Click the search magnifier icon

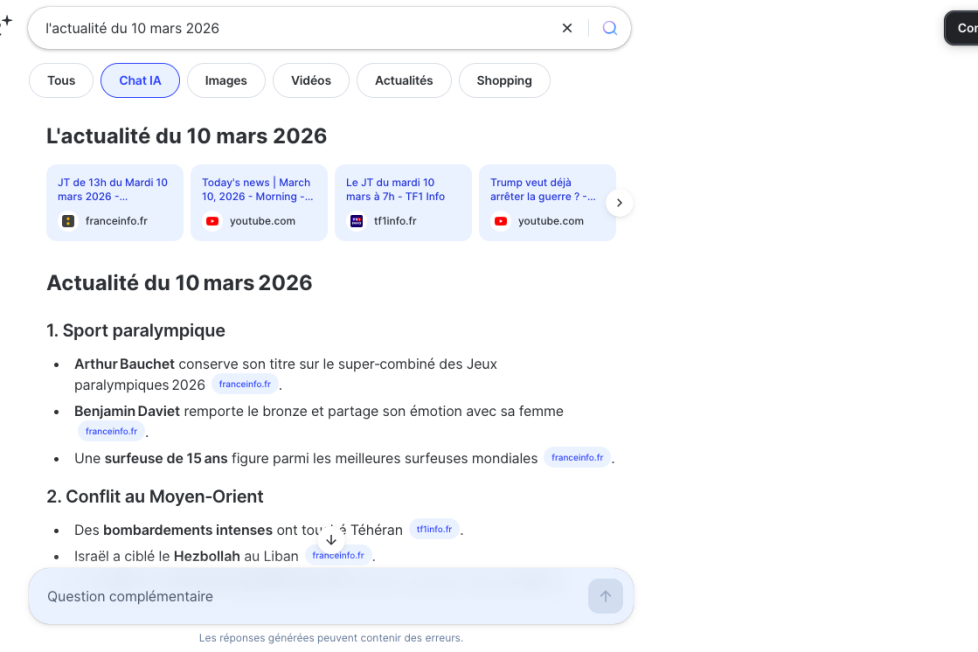pos(609,27)
